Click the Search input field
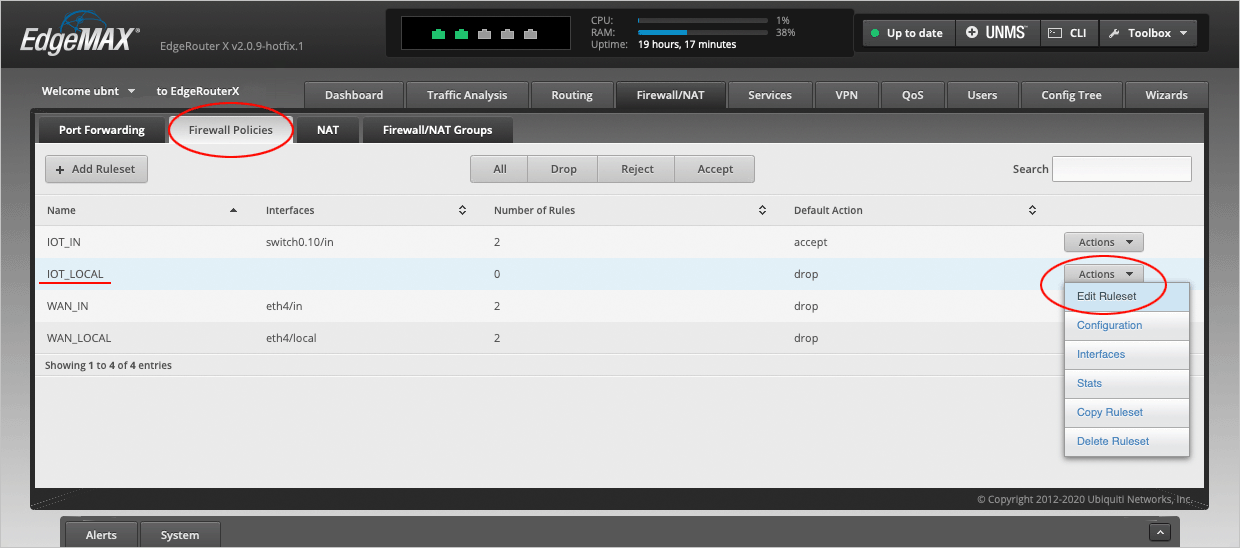1240x548 pixels. click(1122, 169)
